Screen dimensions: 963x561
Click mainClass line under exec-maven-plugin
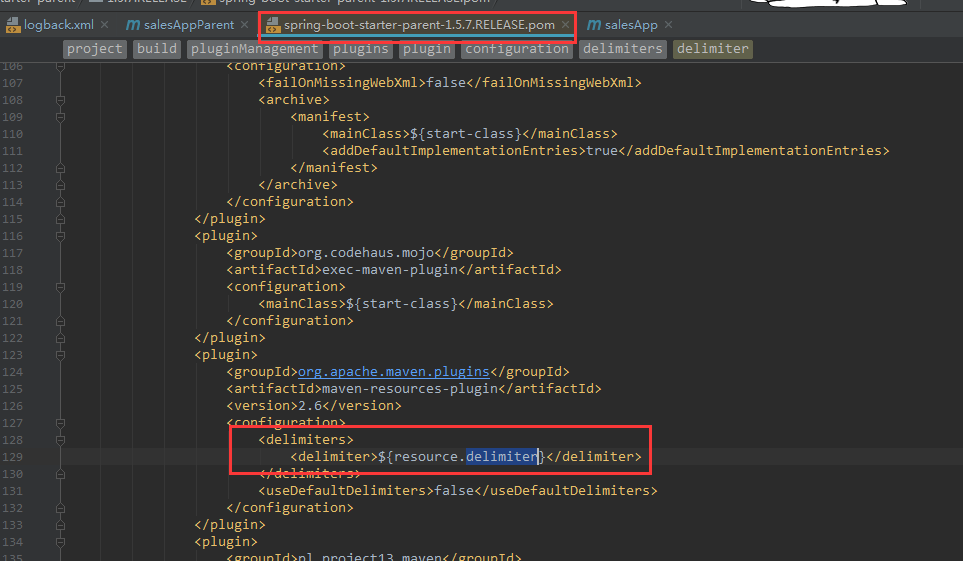406,304
